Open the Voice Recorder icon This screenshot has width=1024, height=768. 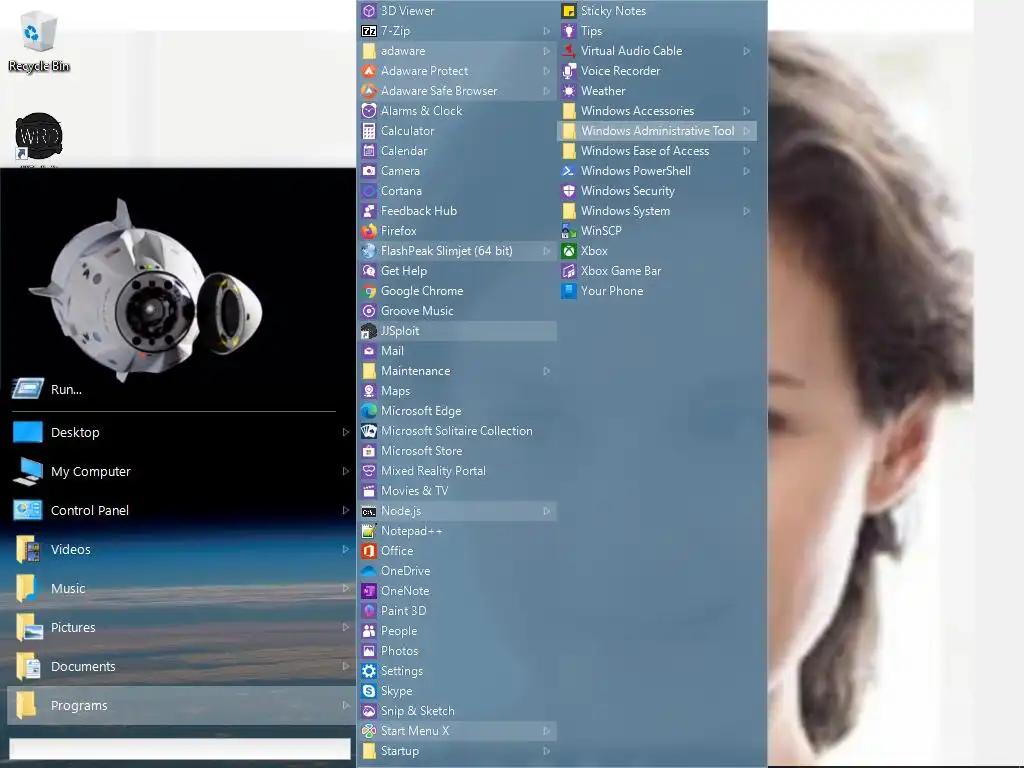tap(569, 71)
